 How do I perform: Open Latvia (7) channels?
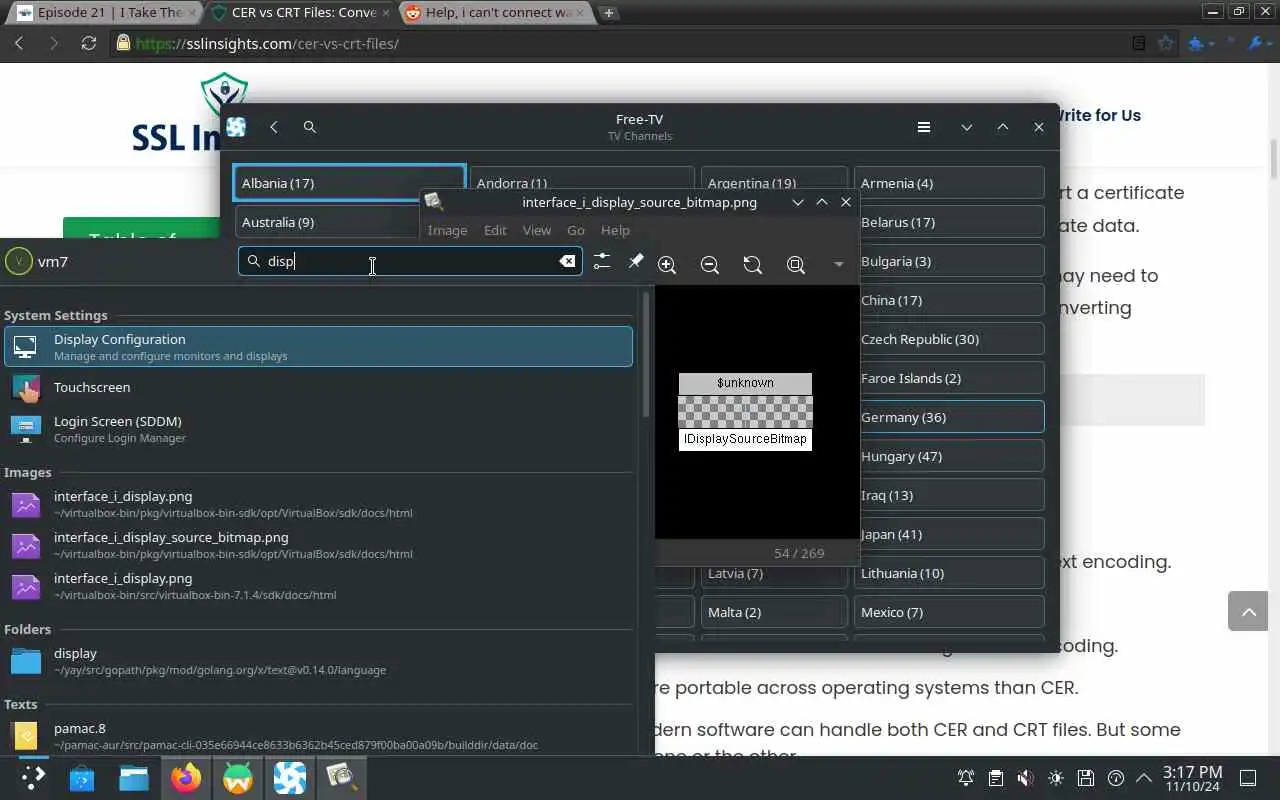pos(774,573)
